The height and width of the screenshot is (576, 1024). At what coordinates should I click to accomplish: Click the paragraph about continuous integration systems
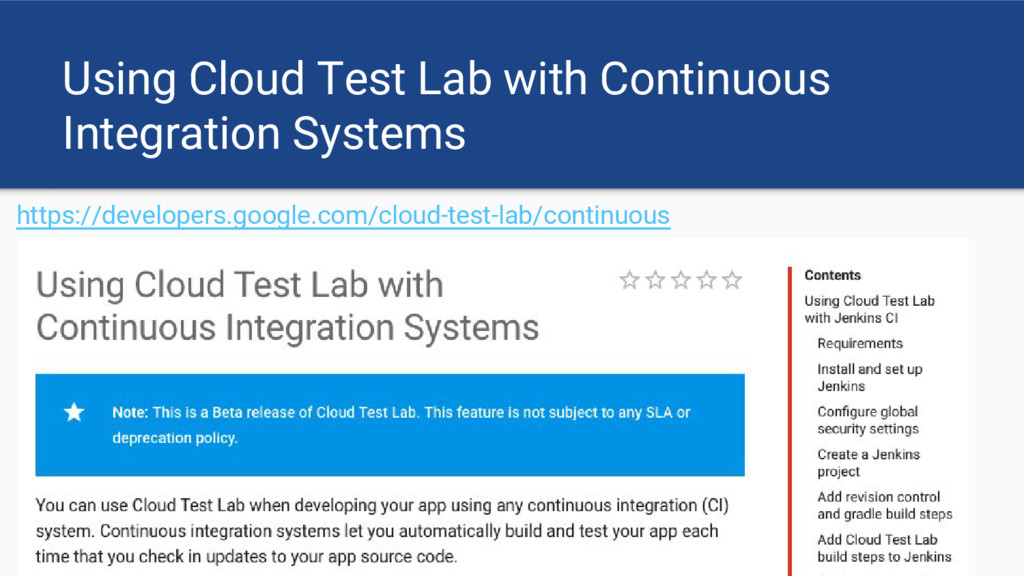(x=376, y=530)
